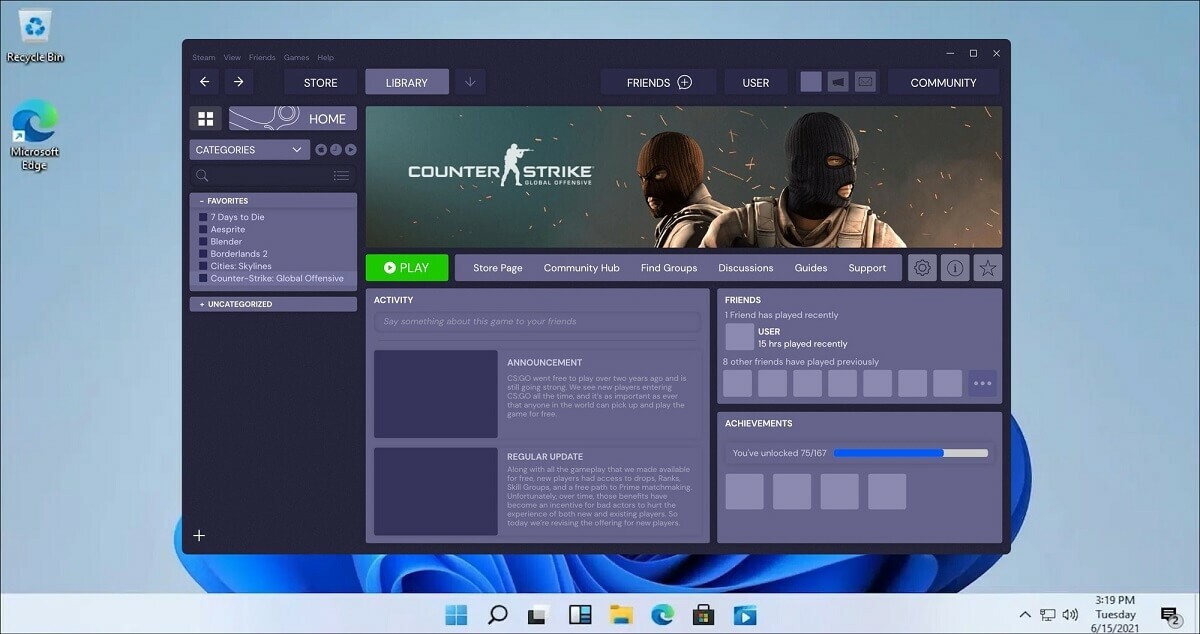Show more friends with the three-dots button
Image resolution: width=1200 pixels, height=634 pixels.
pos(982,383)
